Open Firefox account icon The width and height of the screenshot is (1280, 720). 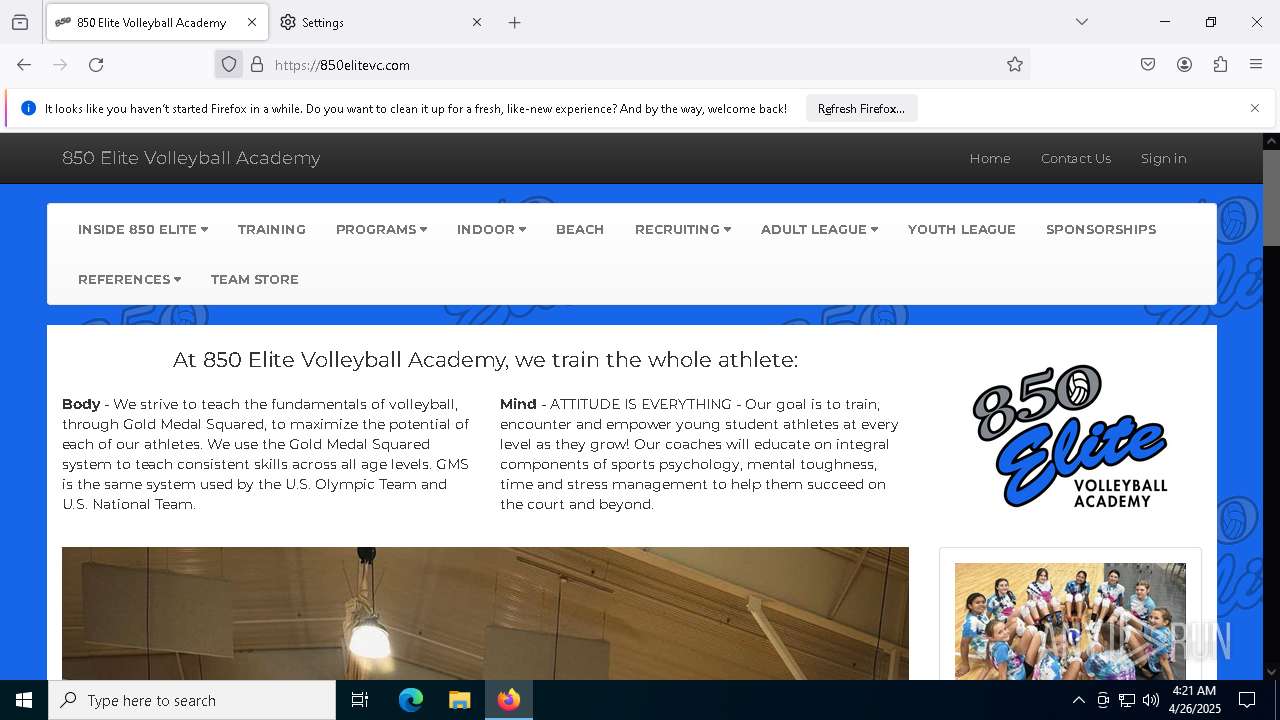(x=1184, y=65)
